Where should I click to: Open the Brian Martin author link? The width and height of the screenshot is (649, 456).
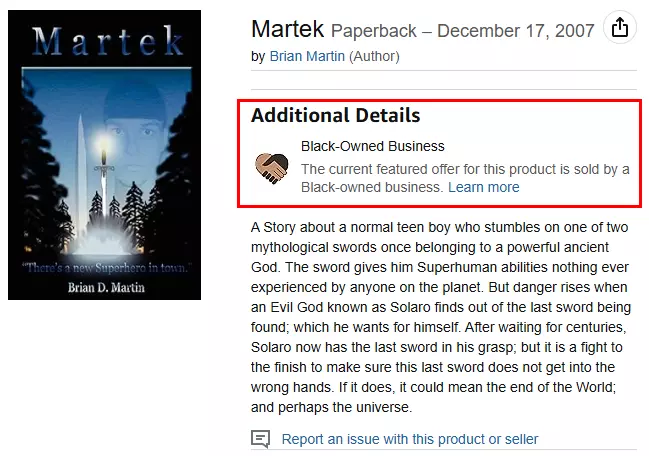(x=307, y=56)
